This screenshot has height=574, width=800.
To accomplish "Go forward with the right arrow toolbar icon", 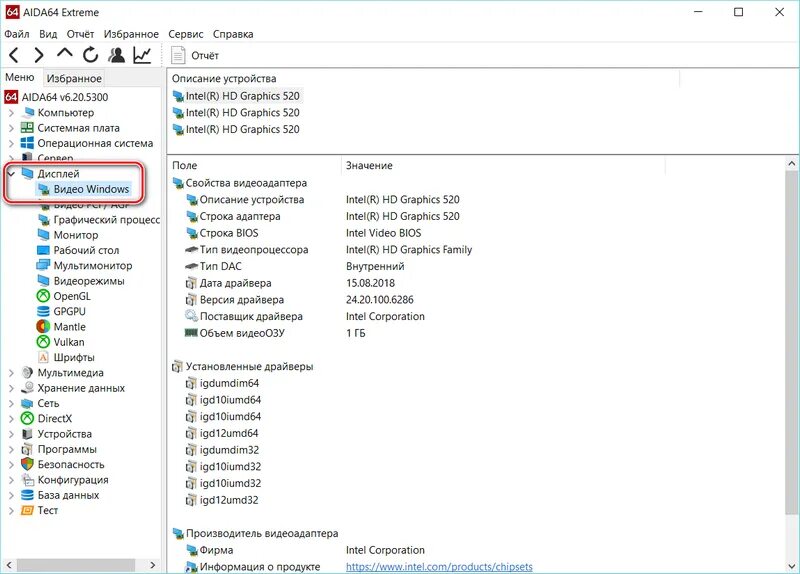I will coord(39,55).
